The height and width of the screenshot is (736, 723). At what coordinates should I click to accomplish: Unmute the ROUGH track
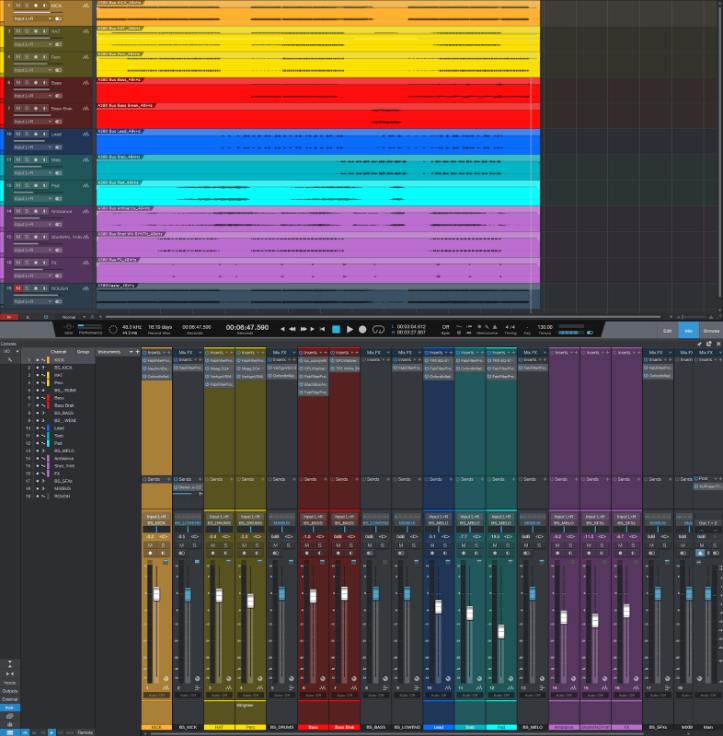click(x=17, y=288)
